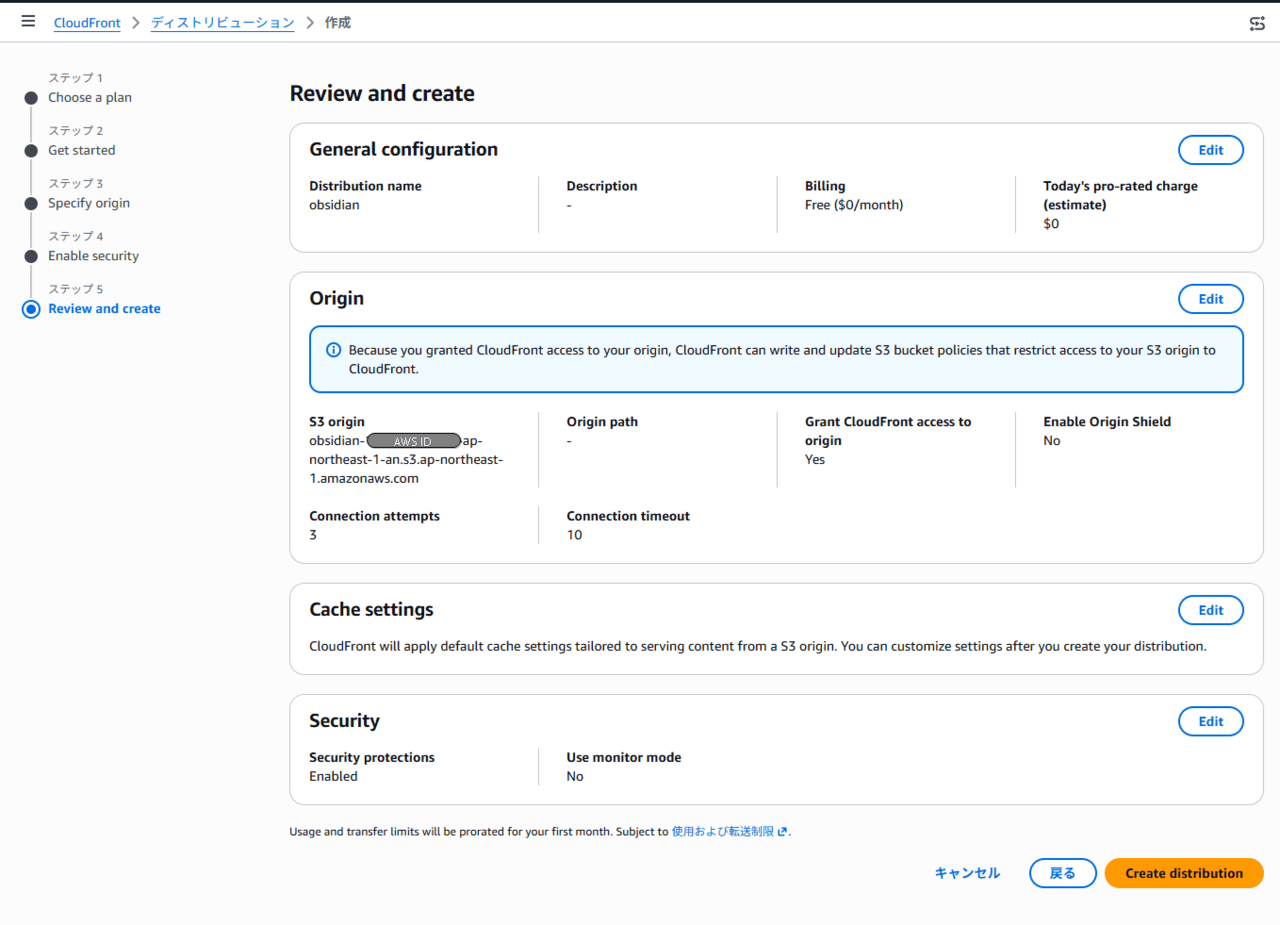Select the Review and create step
Viewport: 1280px width, 925px height.
[x=104, y=309]
